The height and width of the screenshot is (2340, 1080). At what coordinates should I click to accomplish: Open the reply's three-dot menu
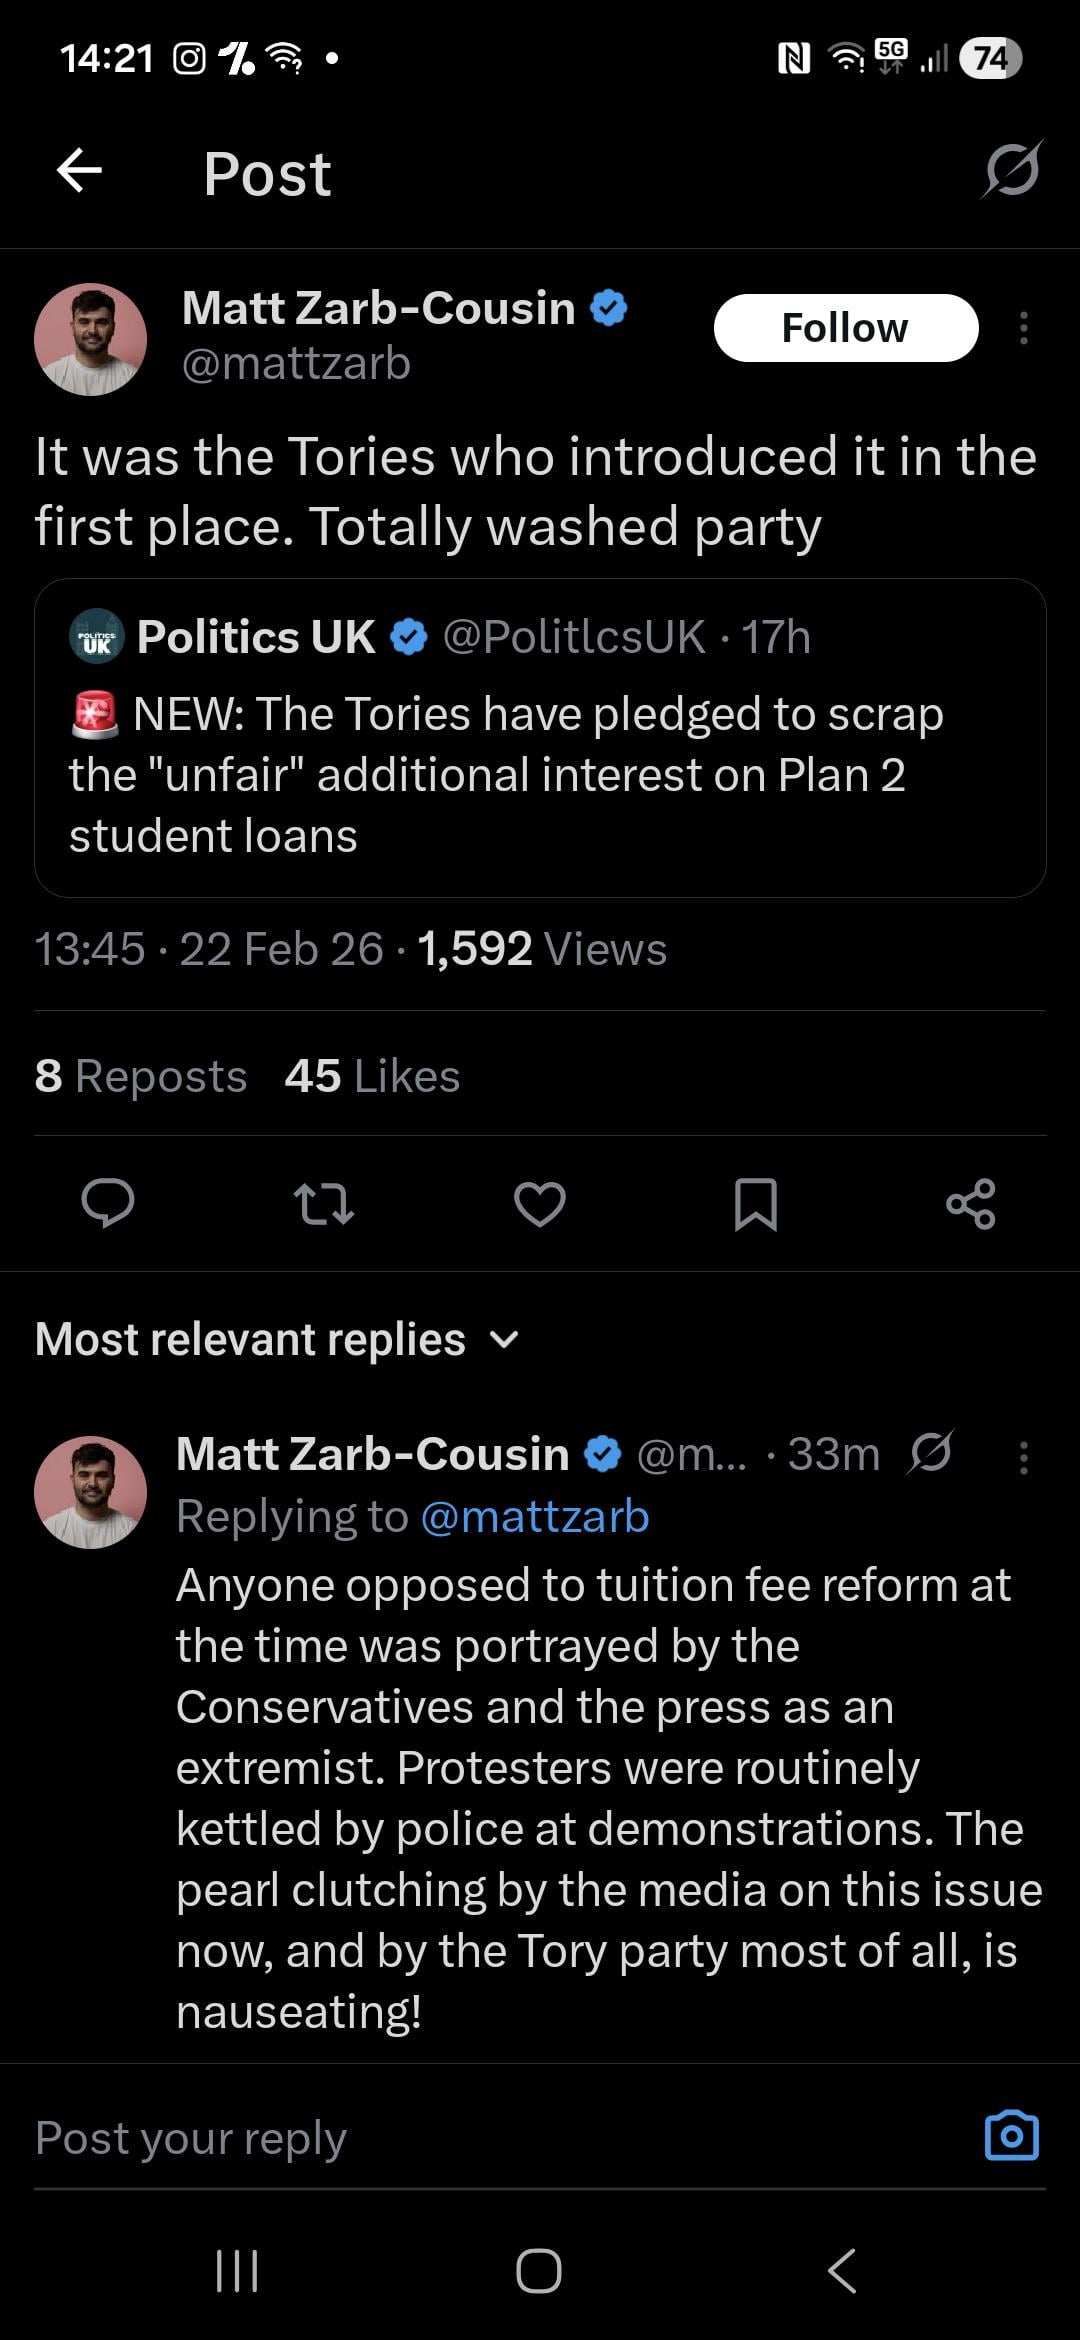click(x=1023, y=1458)
